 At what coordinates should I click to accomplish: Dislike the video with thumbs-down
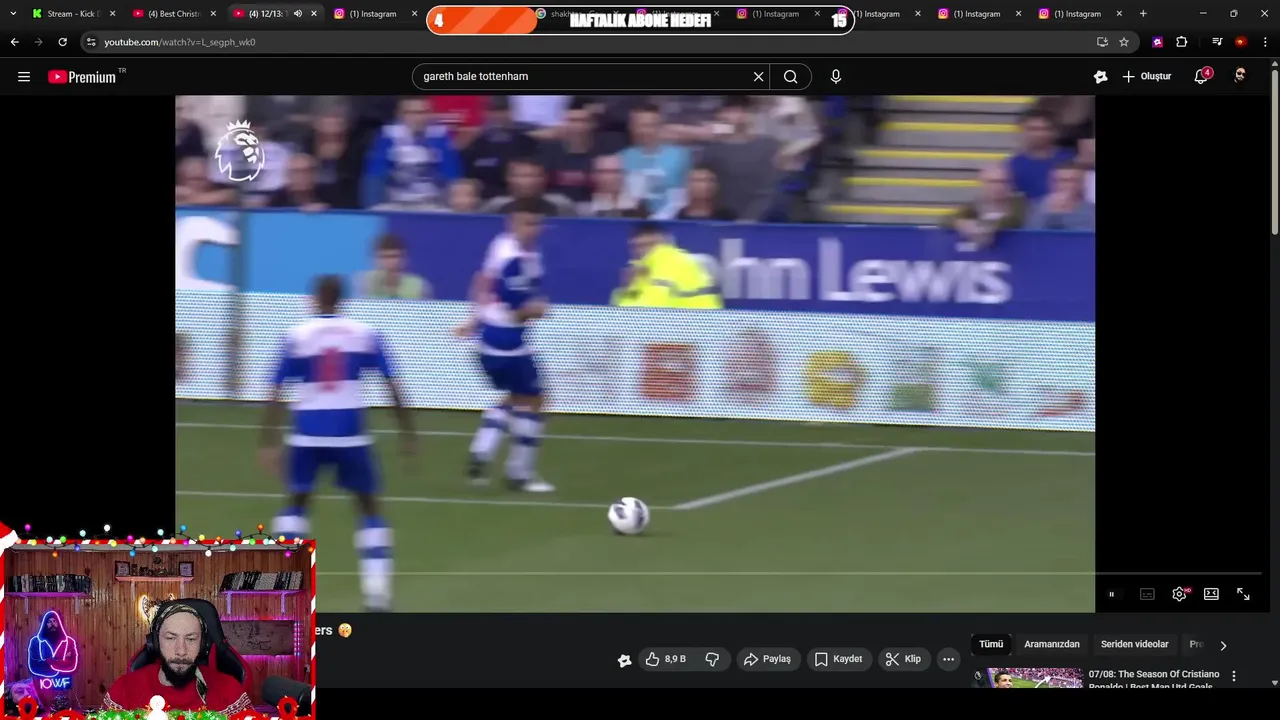(x=712, y=659)
